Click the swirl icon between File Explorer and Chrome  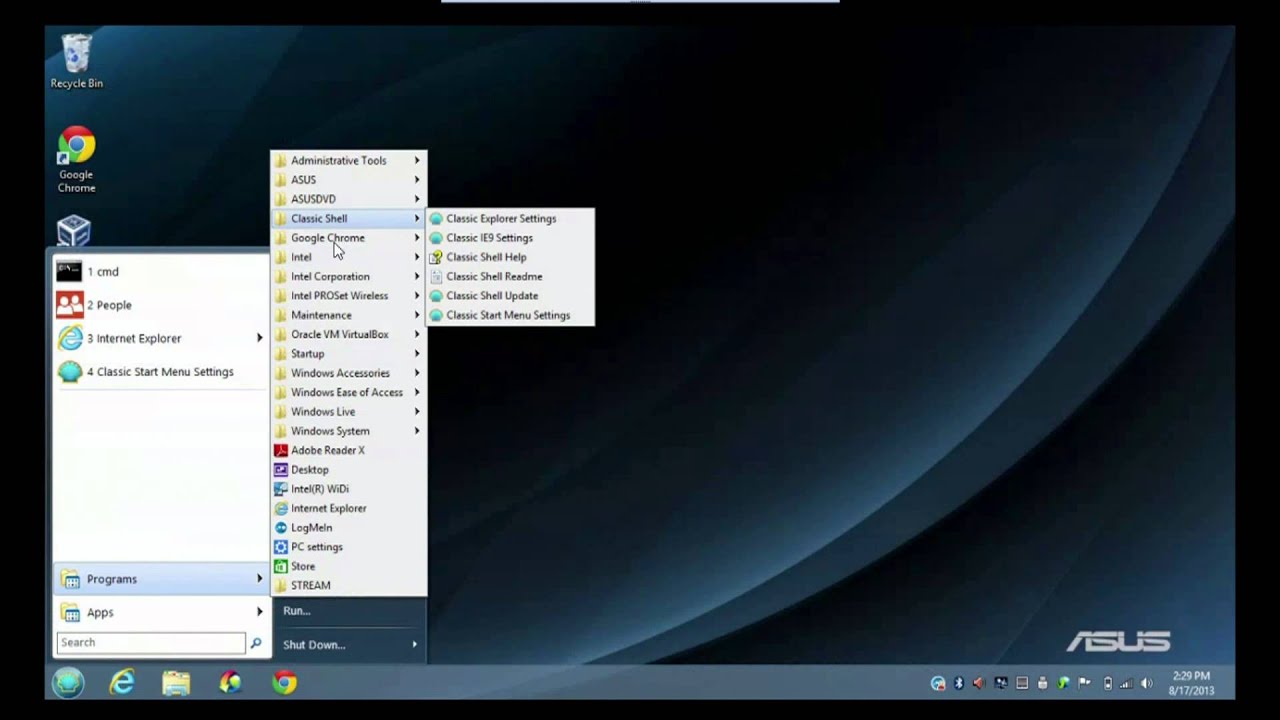click(231, 682)
